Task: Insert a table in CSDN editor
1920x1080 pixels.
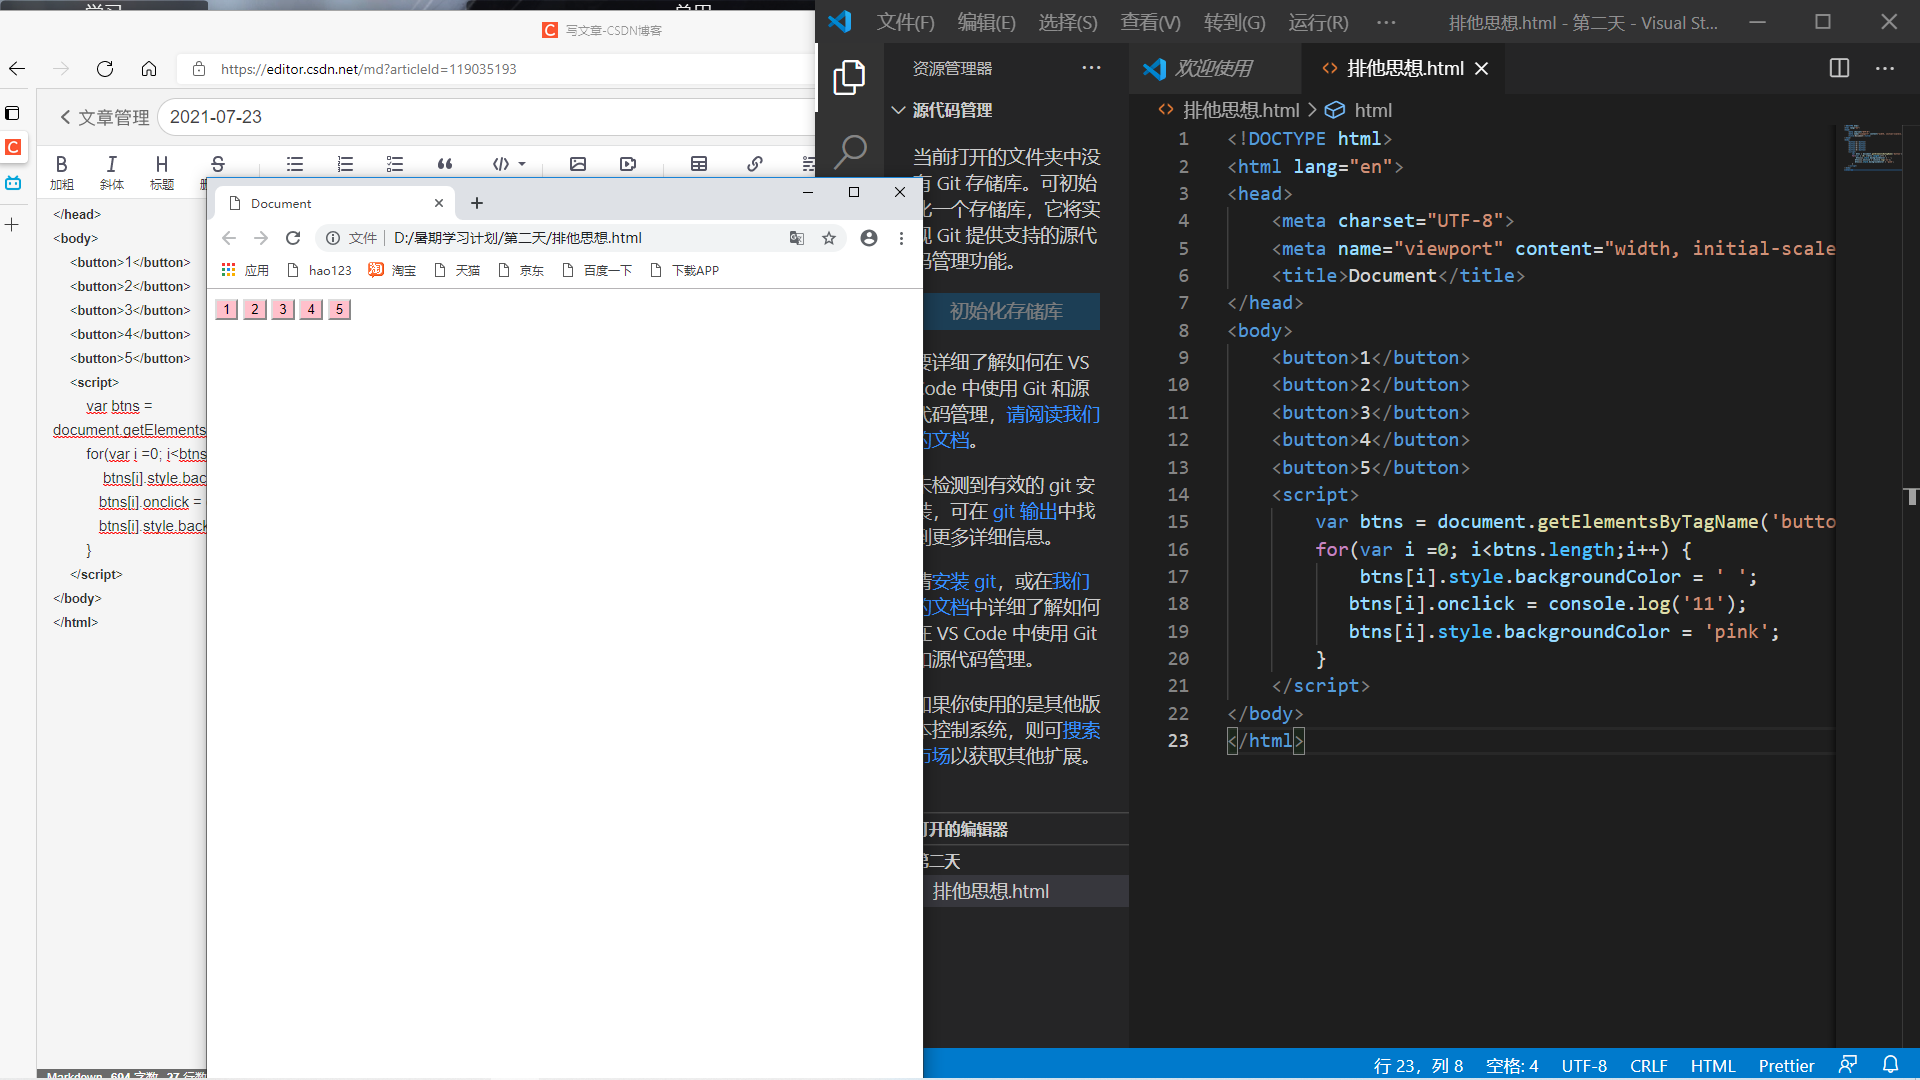Action: [x=699, y=164]
